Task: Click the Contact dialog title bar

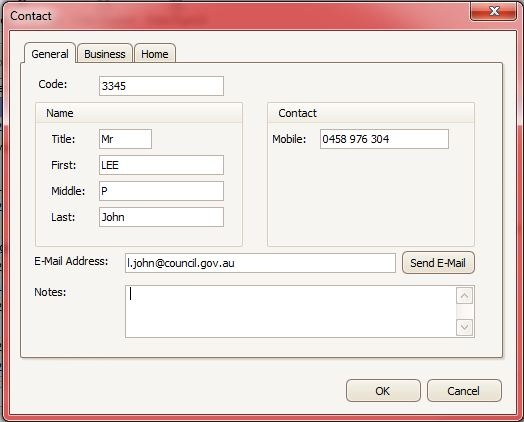Action: pos(234,16)
